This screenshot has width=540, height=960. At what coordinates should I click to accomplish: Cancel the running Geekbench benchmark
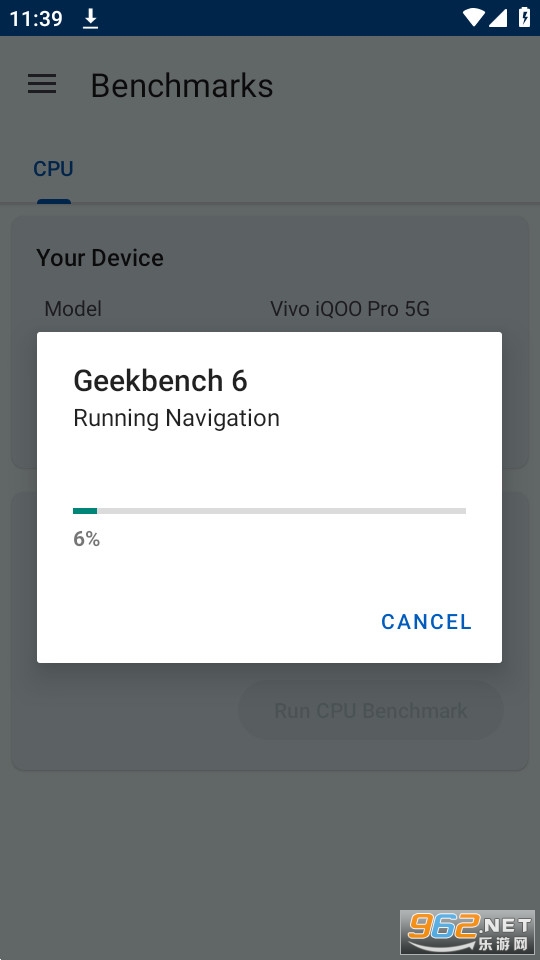pos(426,621)
